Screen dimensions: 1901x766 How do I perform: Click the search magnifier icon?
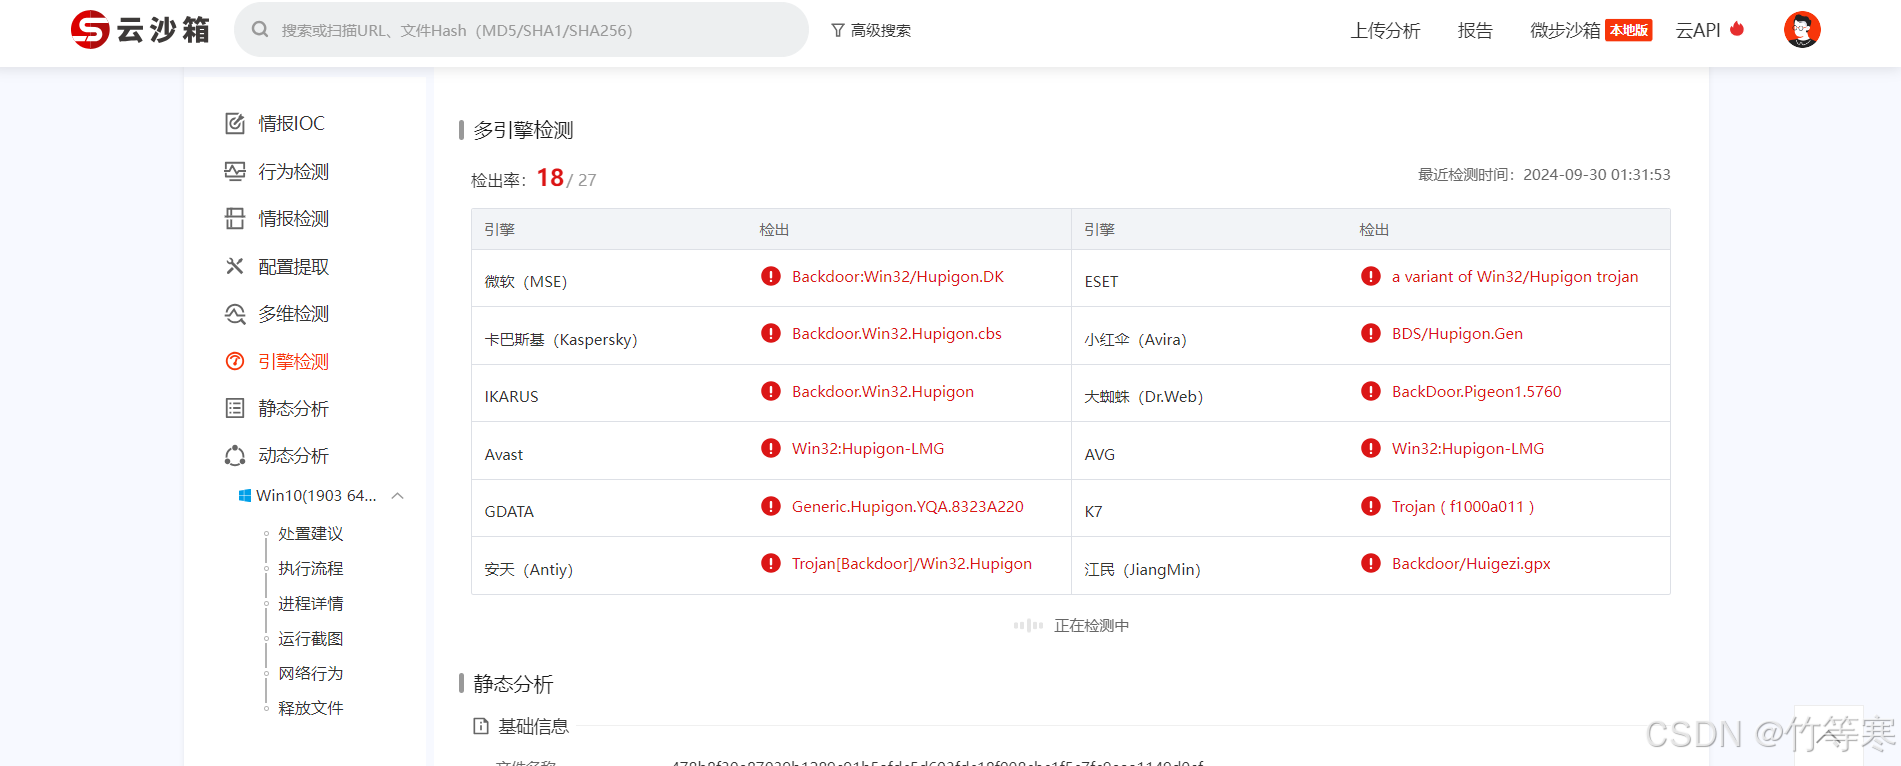click(260, 30)
